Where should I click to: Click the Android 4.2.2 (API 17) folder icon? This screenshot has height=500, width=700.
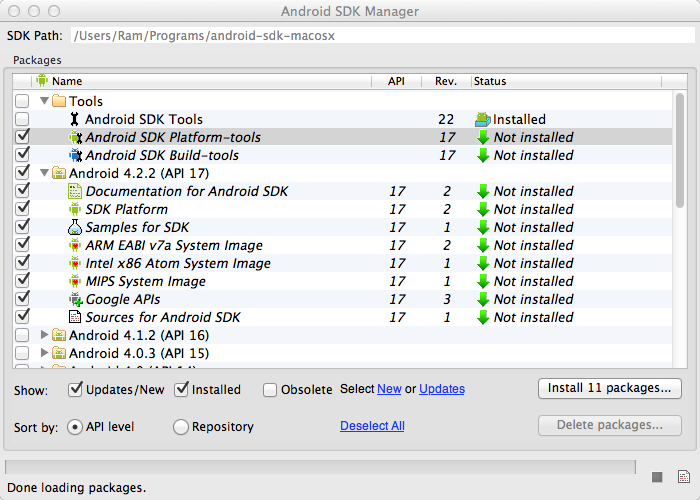(x=59, y=173)
